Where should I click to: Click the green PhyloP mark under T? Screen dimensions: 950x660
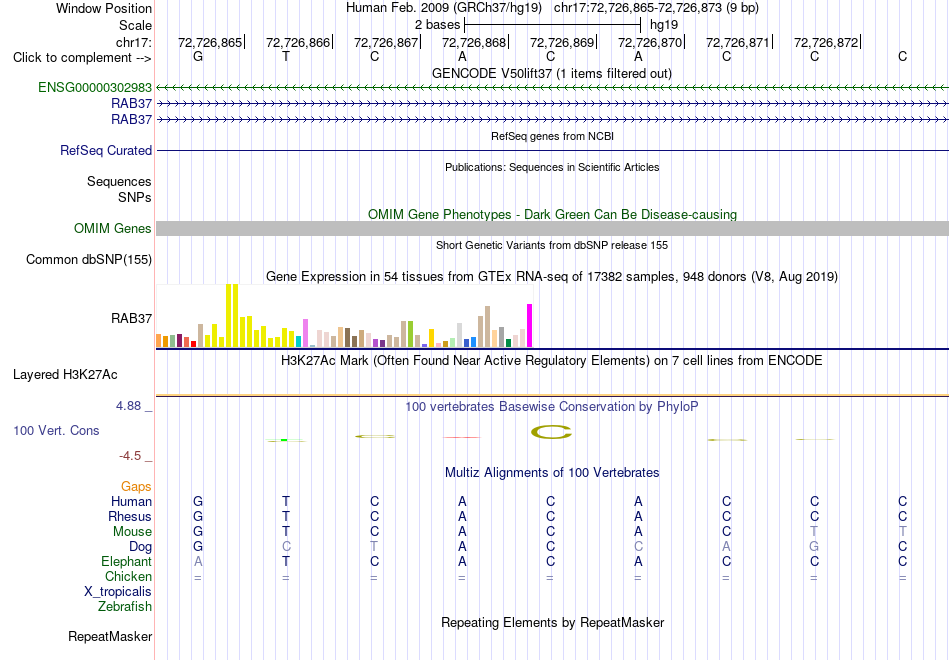tap(285, 440)
